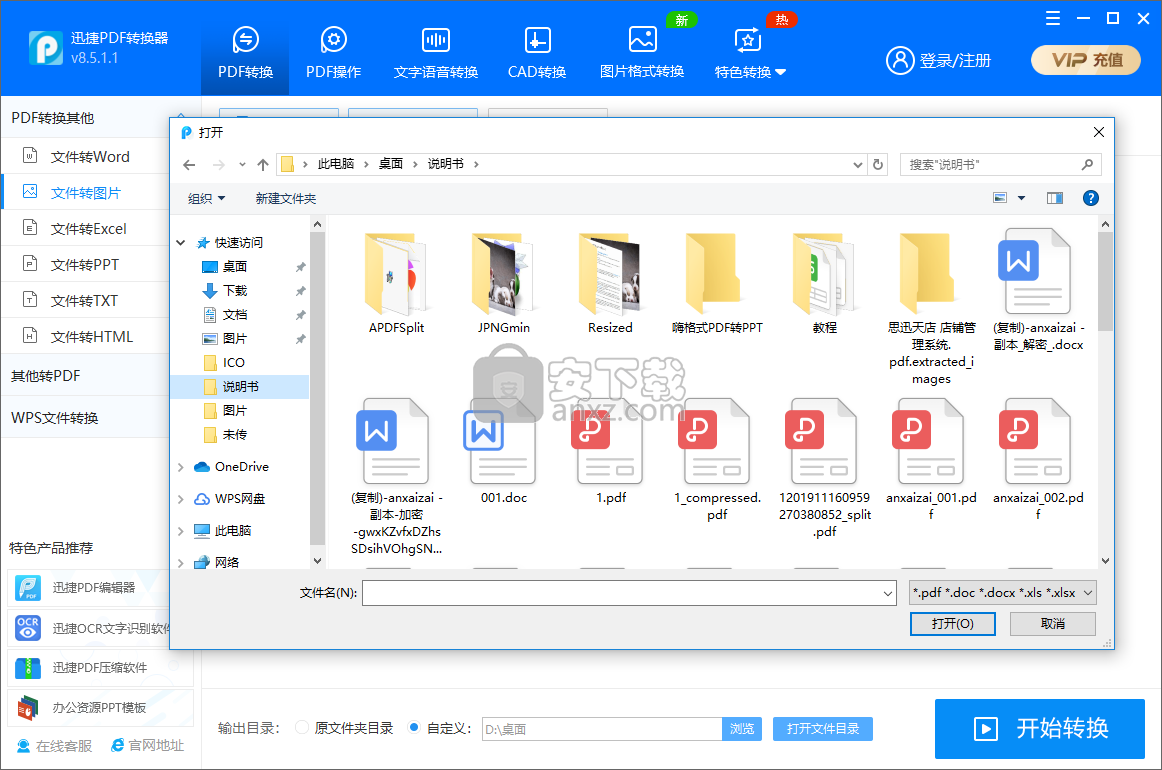The height and width of the screenshot is (770, 1162).
Task: Select the 教程 folder
Action: (824, 284)
